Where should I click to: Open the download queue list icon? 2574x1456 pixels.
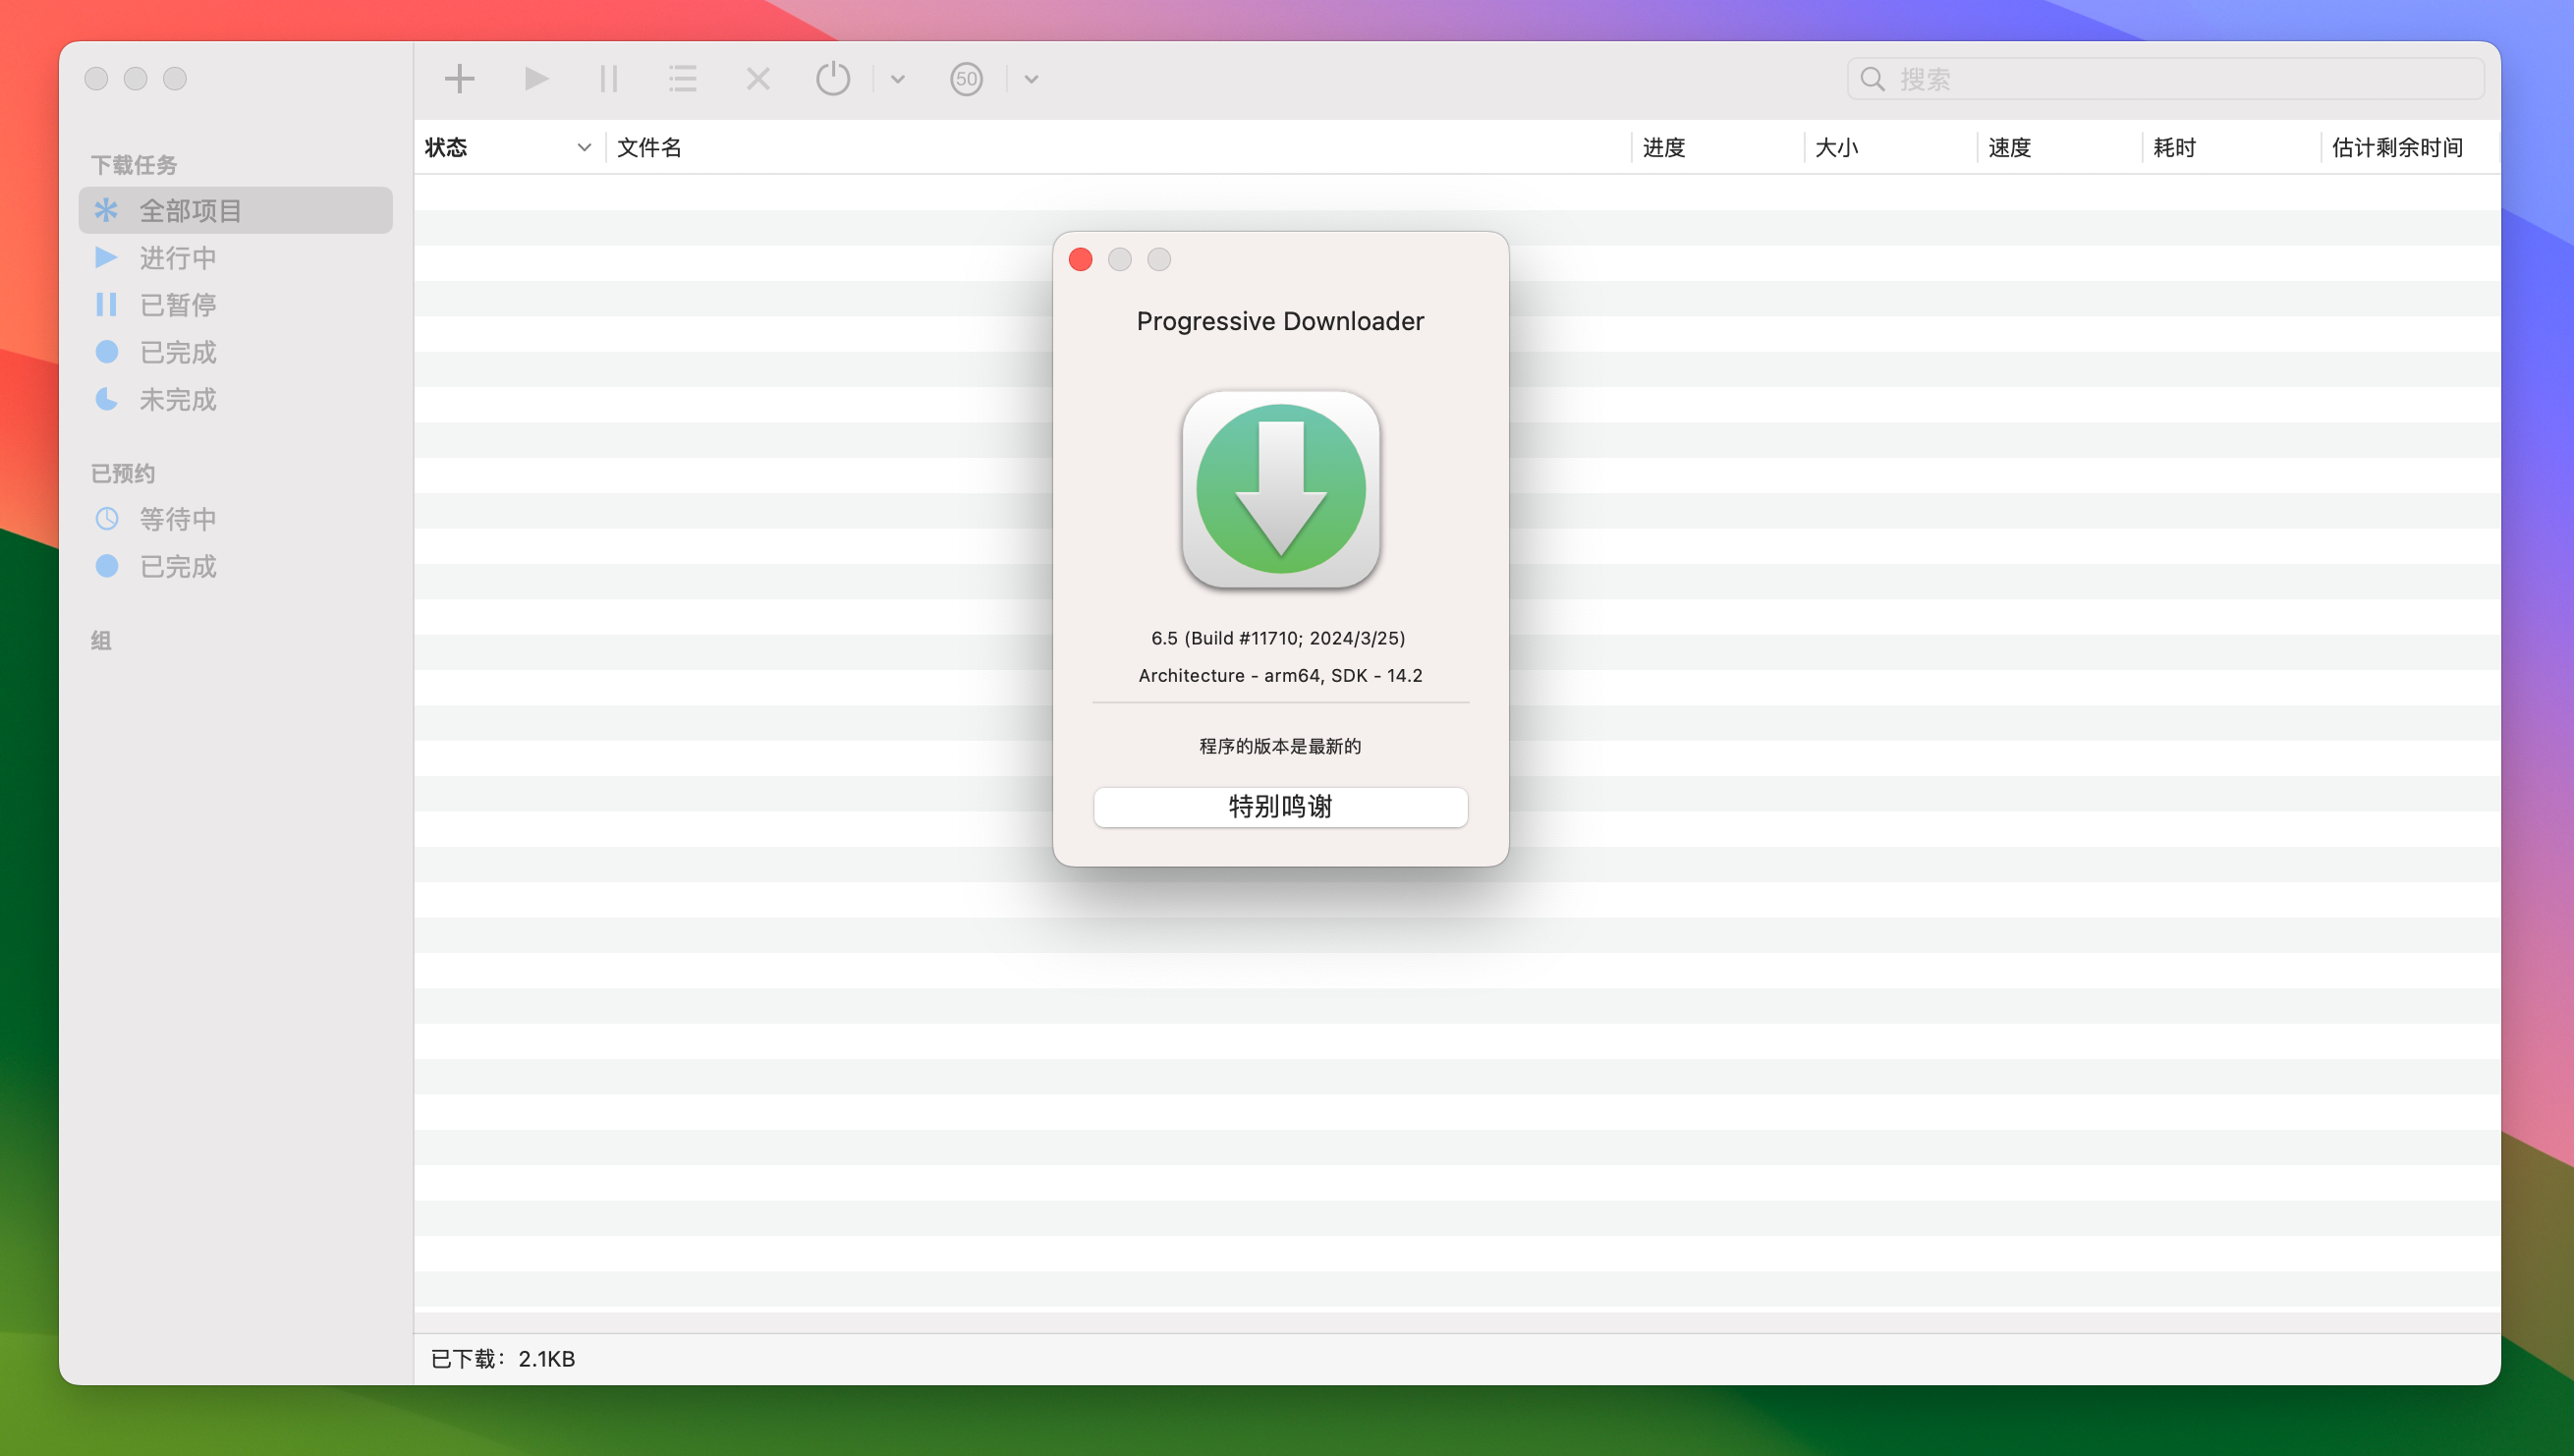click(x=682, y=78)
